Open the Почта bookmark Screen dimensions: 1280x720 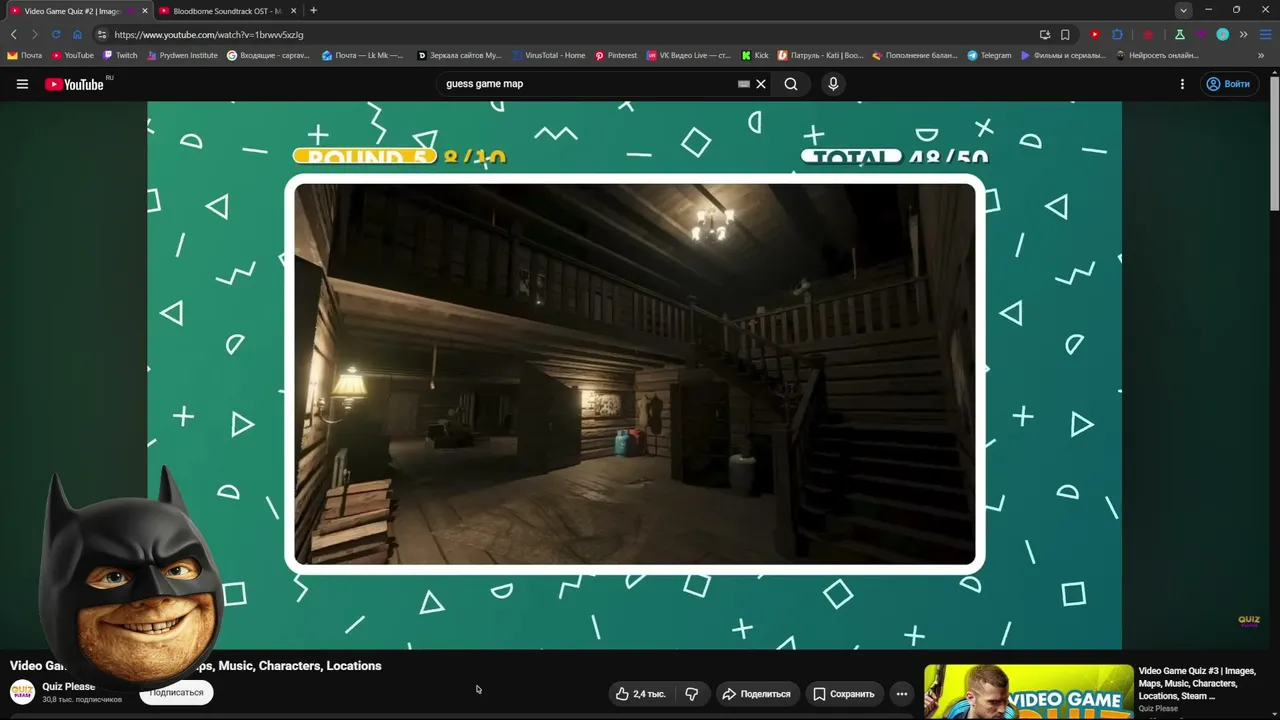25,56
